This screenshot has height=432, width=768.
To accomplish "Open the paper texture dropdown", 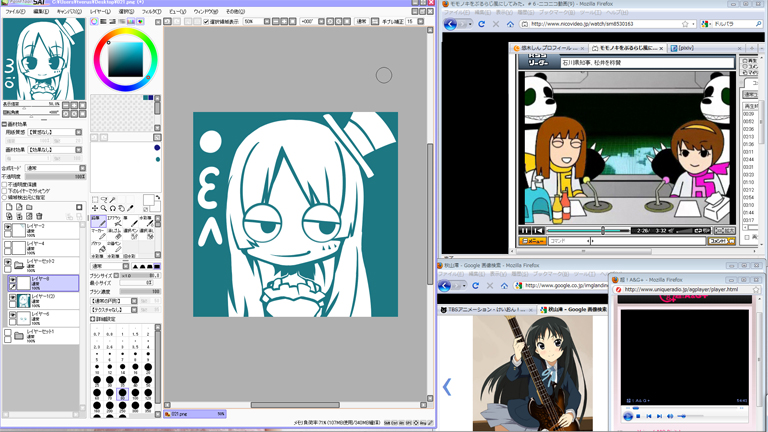I will coord(78,132).
